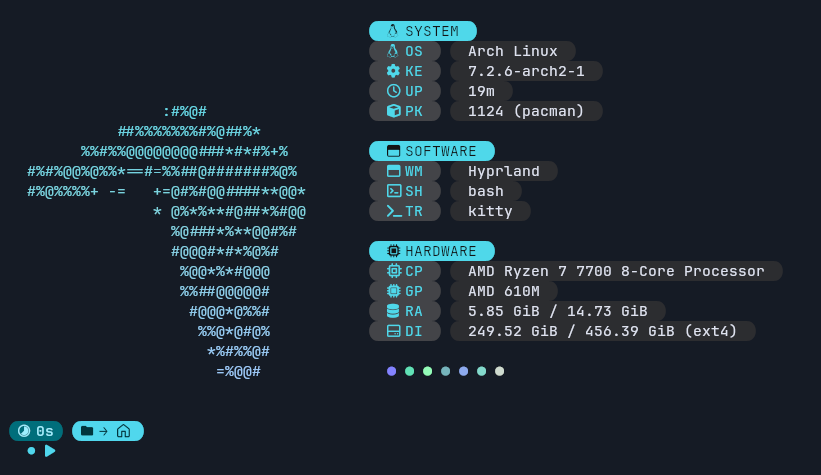Click the 'Arch Linux' OS value
The width and height of the screenshot is (821, 475).
click(x=513, y=51)
